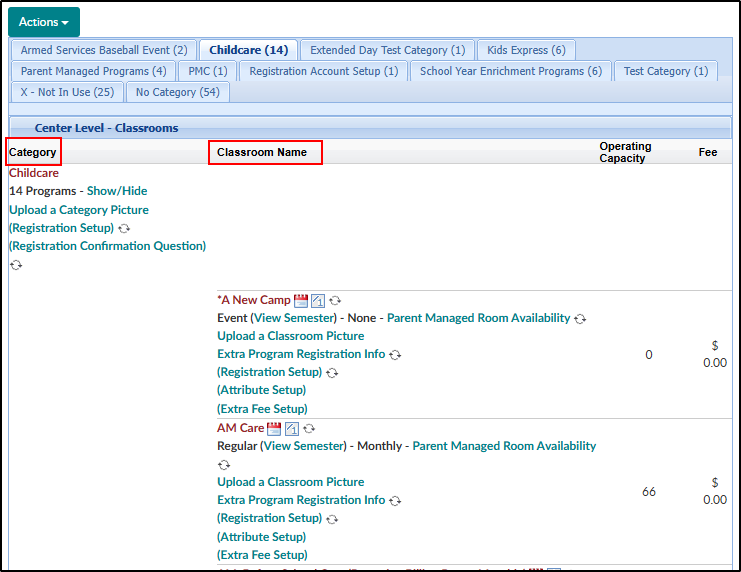Open Extra Program Registration Info for AM Care
741x572 pixels.
tap(301, 500)
